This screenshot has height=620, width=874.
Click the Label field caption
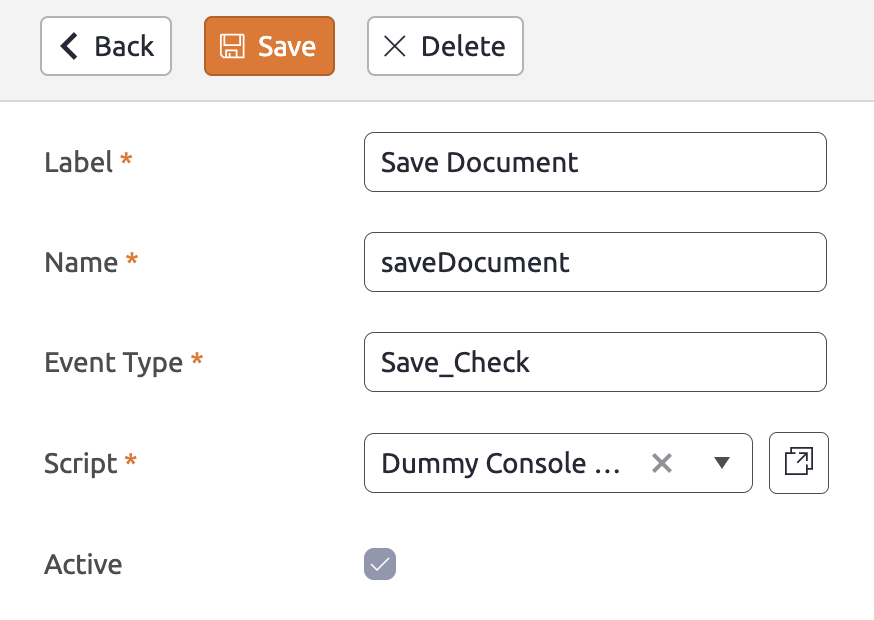click(x=79, y=162)
